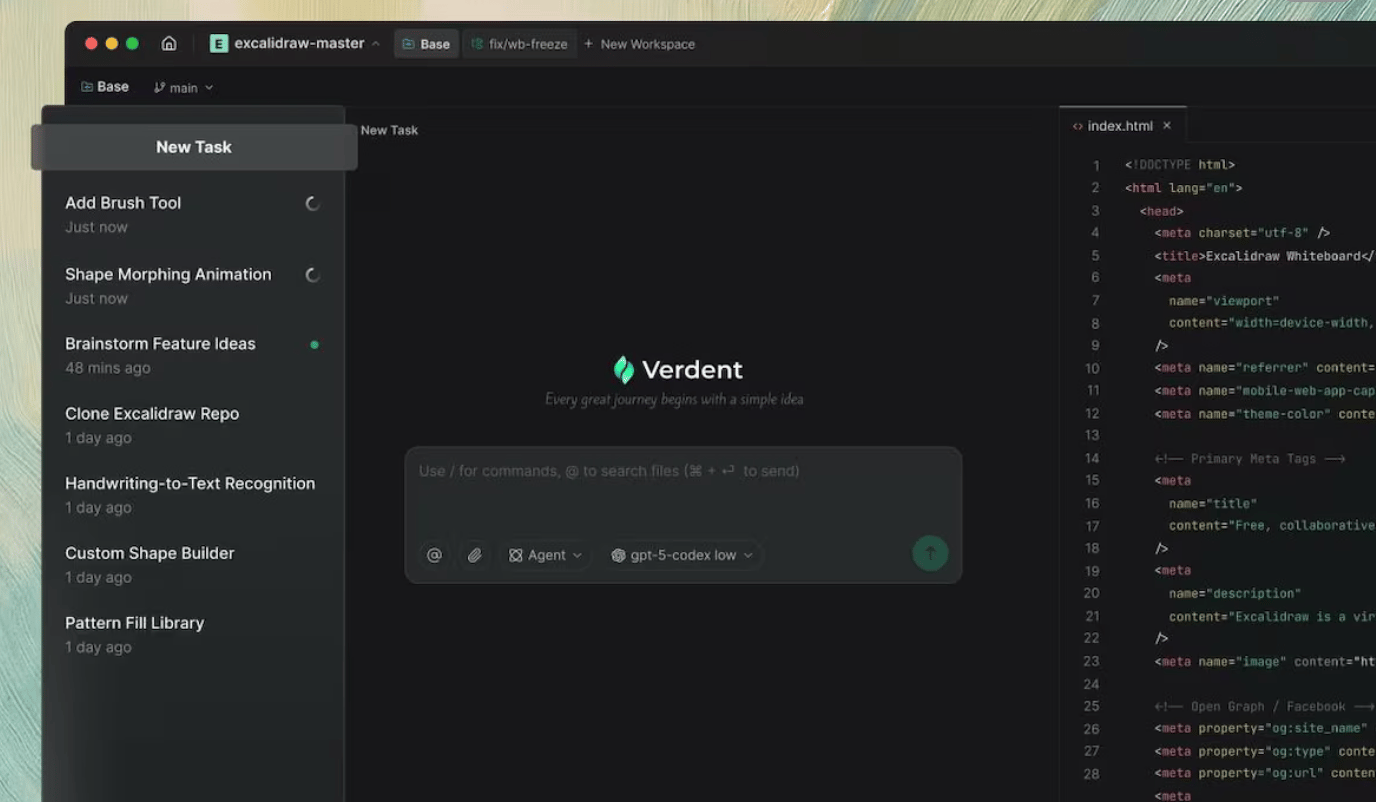1376x802 pixels.
Task: Open the Shape Morphing Animation task
Action: (x=193, y=285)
